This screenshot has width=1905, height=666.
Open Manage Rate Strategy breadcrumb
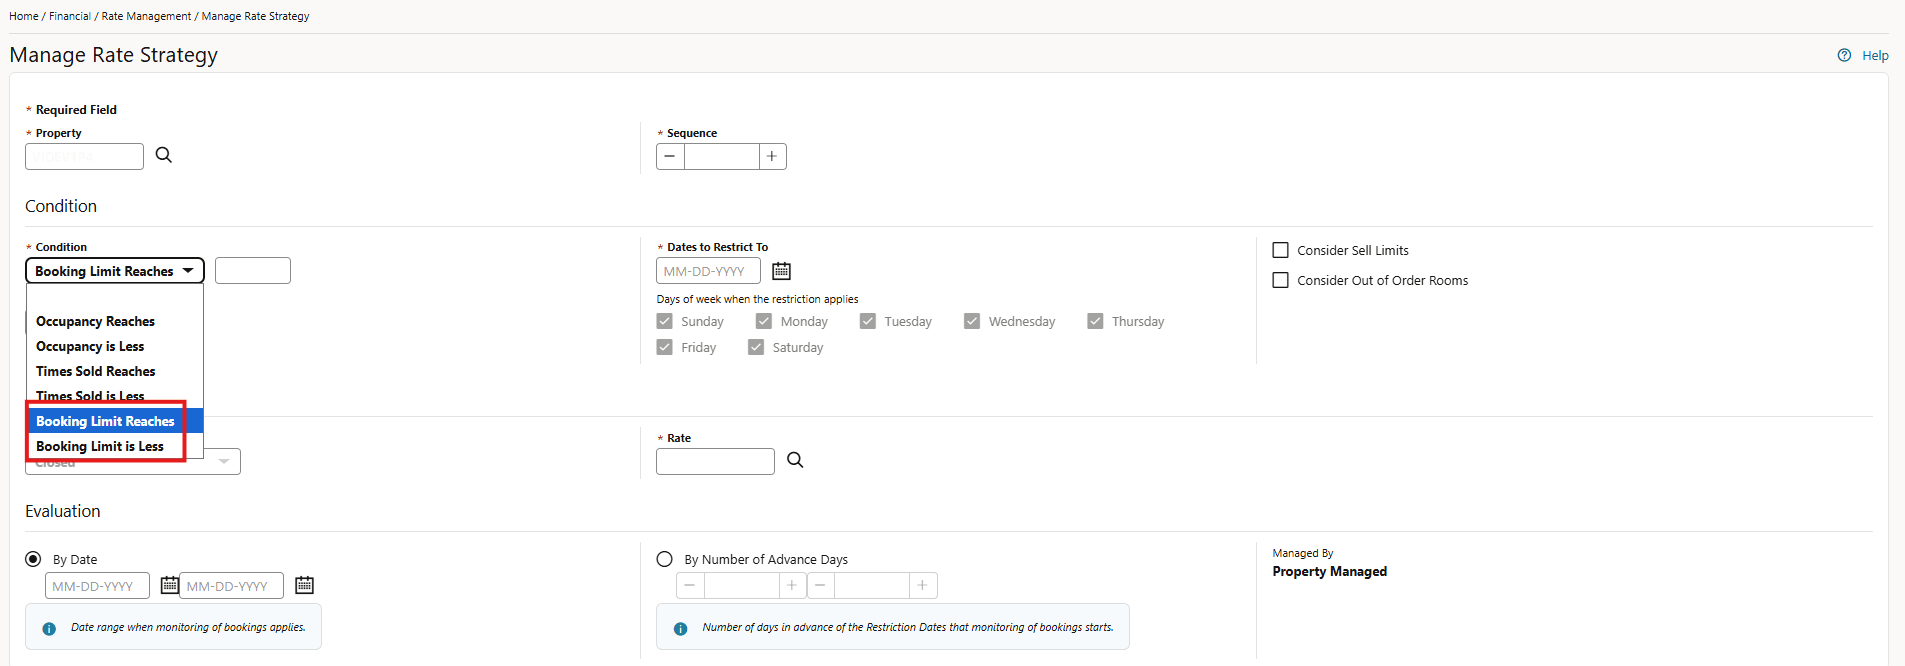point(256,16)
